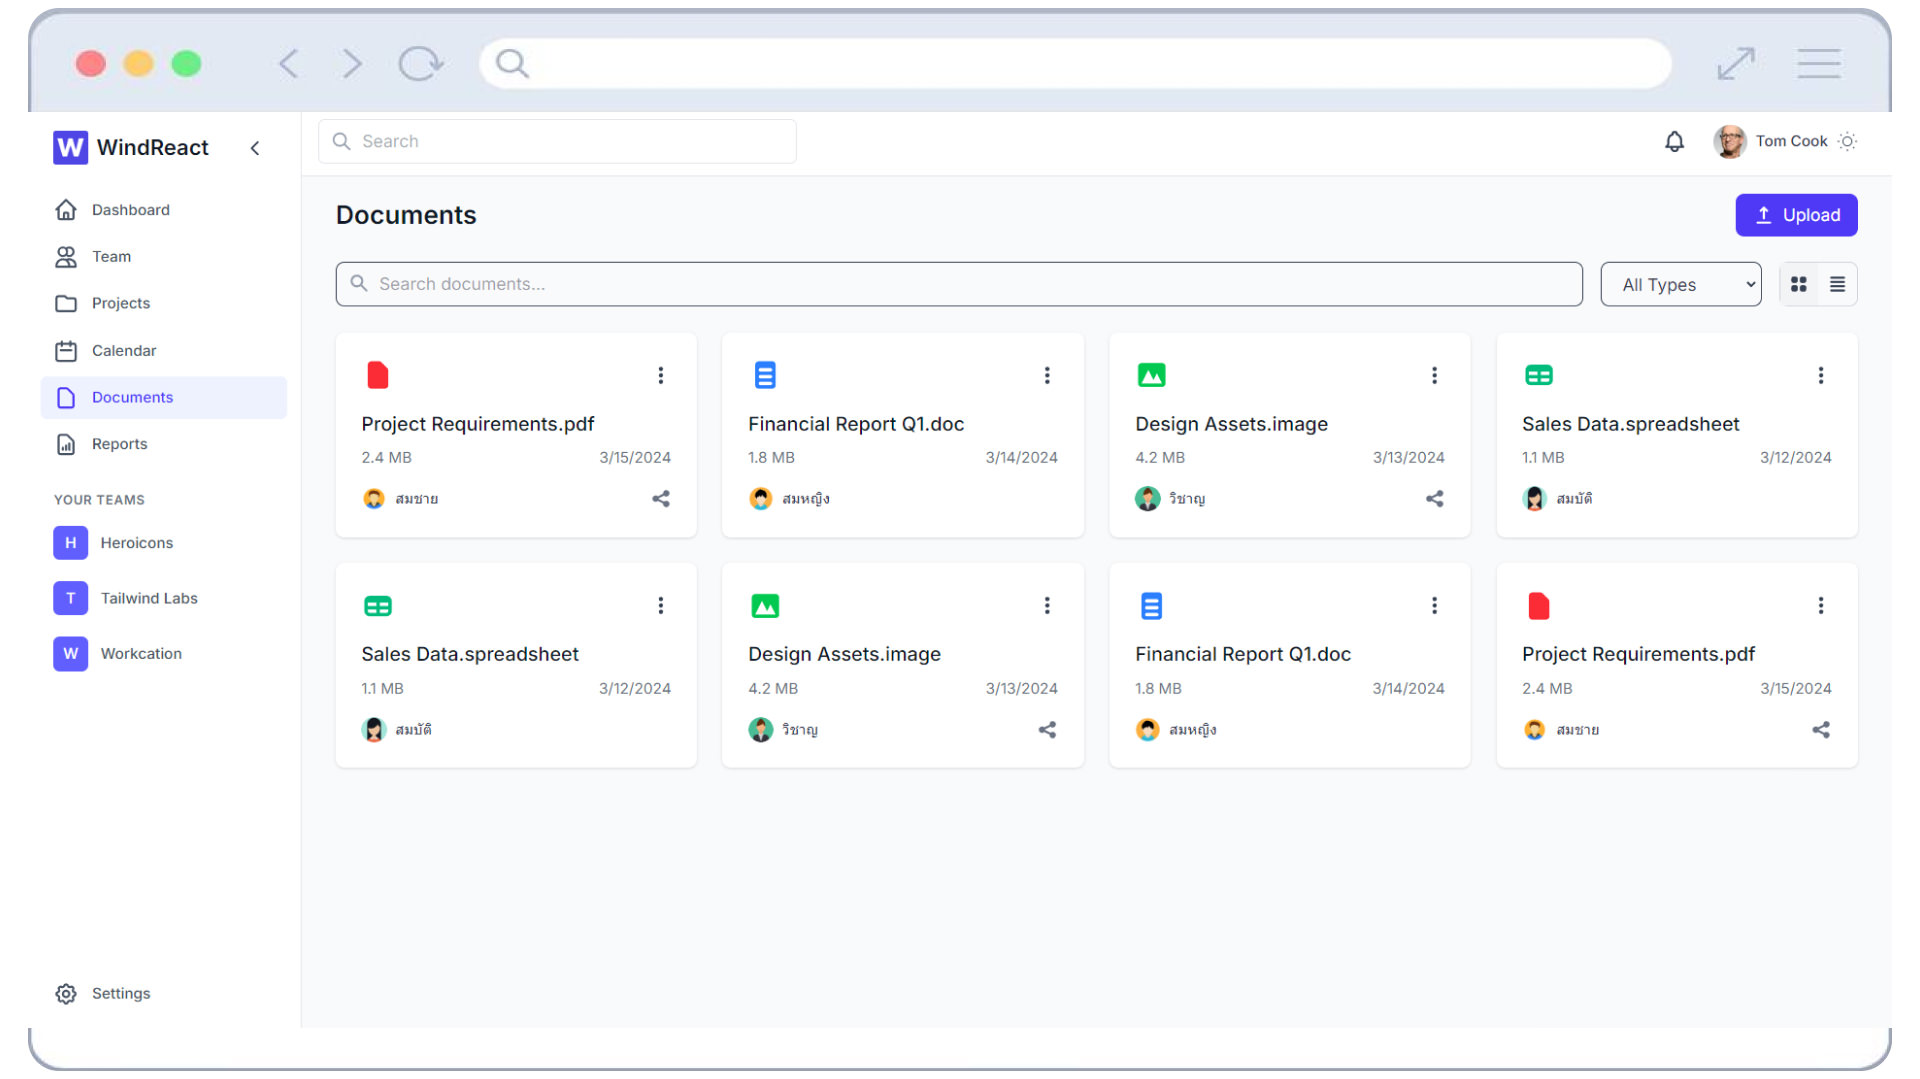Click the 3/15/2024 date on top-row PDF card
The image size is (1920, 1079).
pyautogui.click(x=635, y=458)
